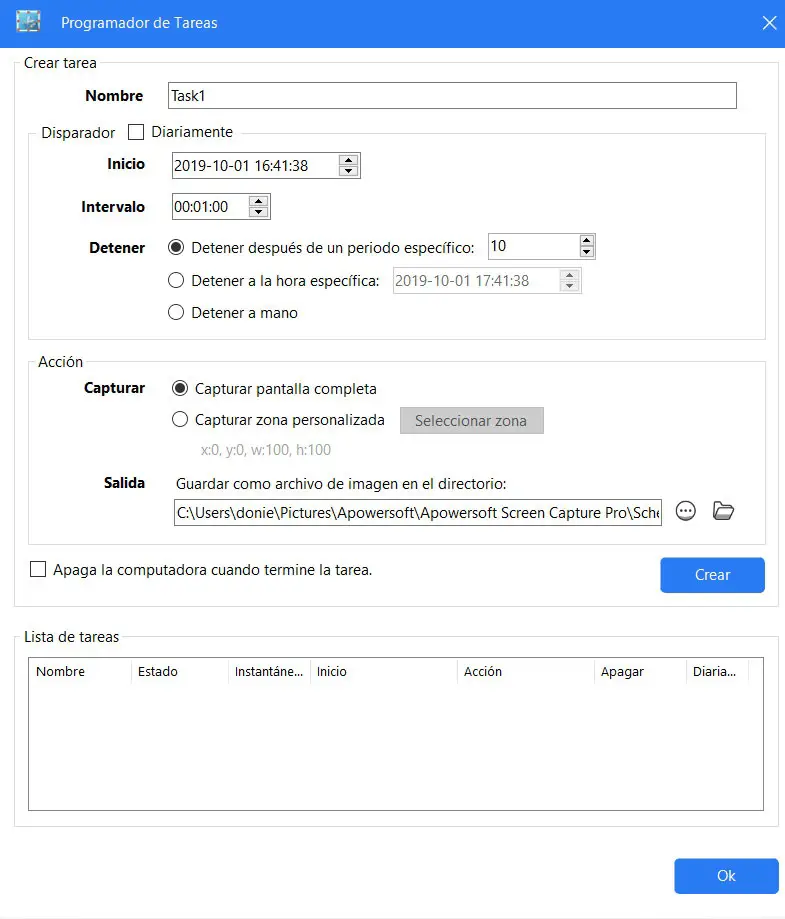Check Apaga la computadora option

pos(38,570)
